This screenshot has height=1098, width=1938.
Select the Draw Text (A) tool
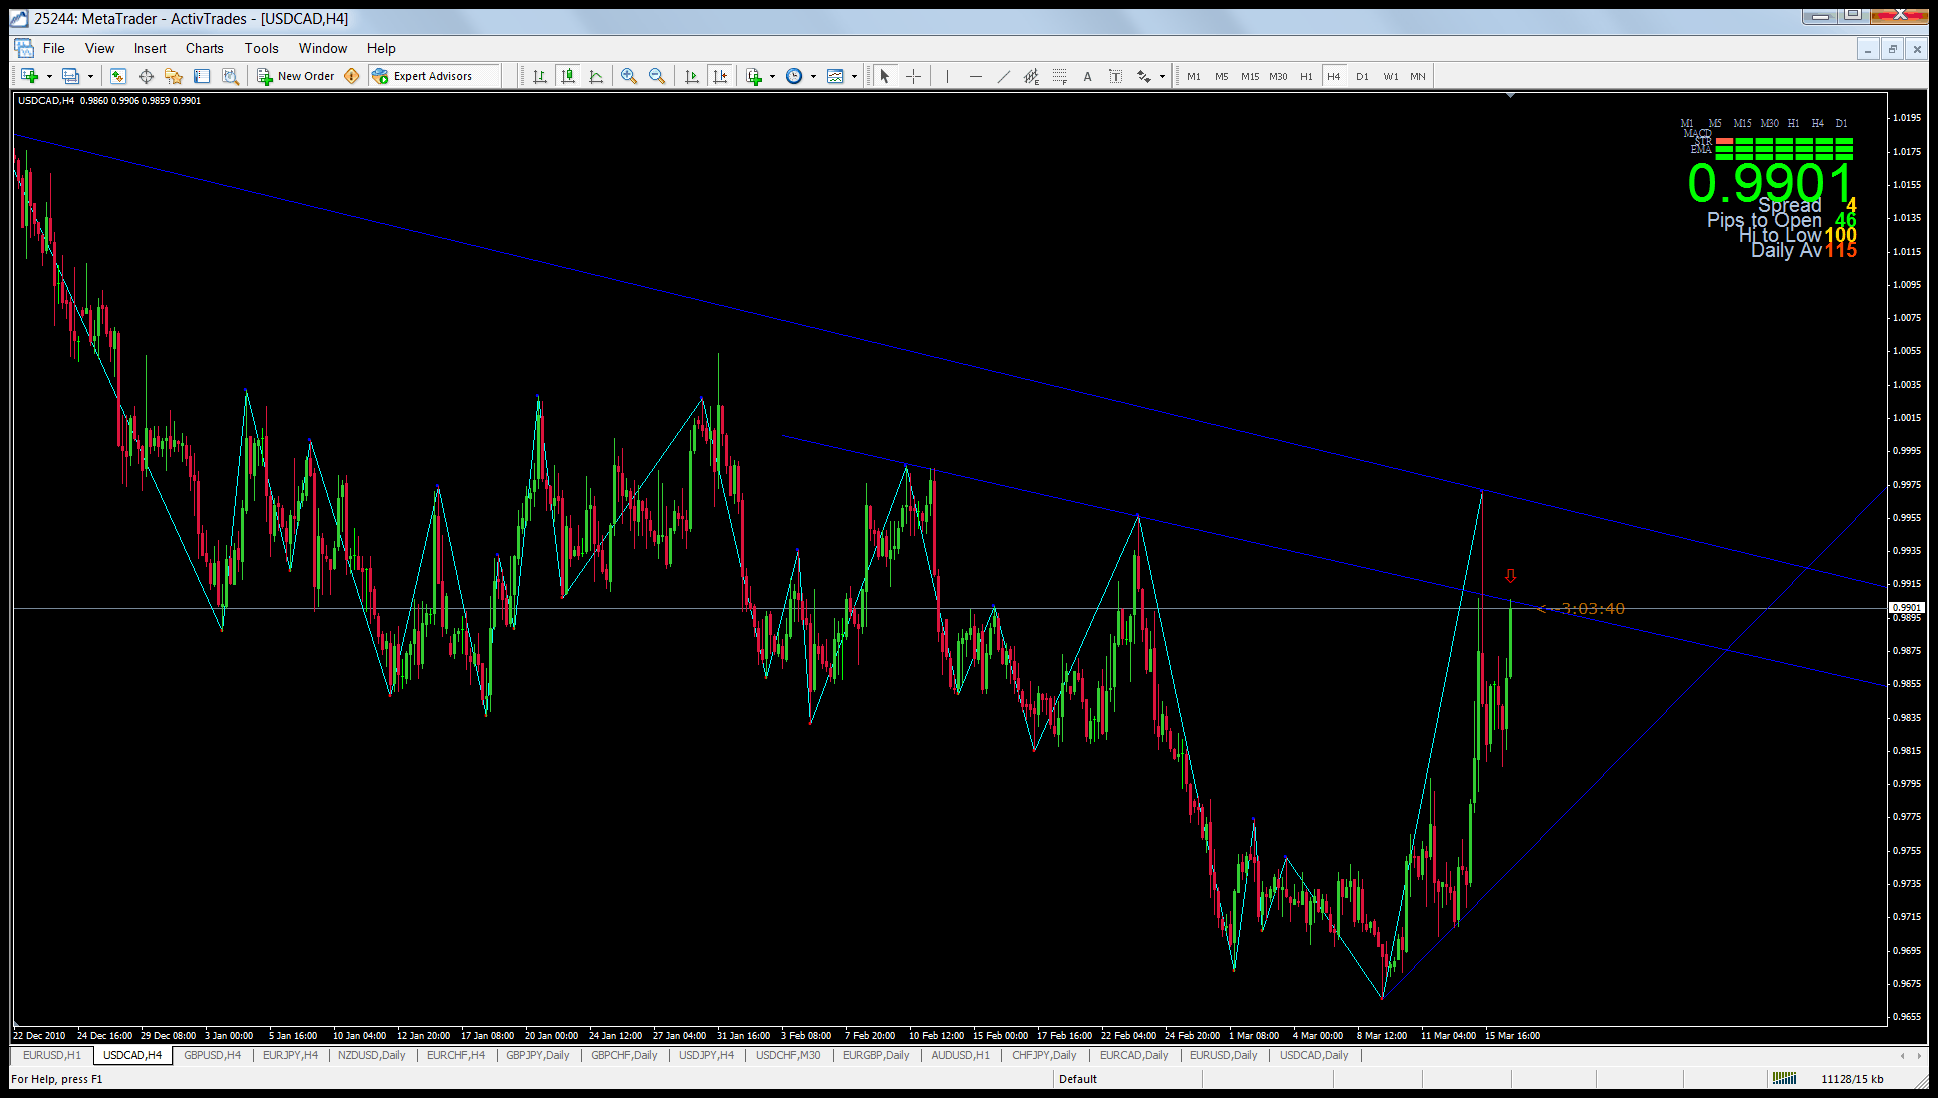pyautogui.click(x=1087, y=76)
